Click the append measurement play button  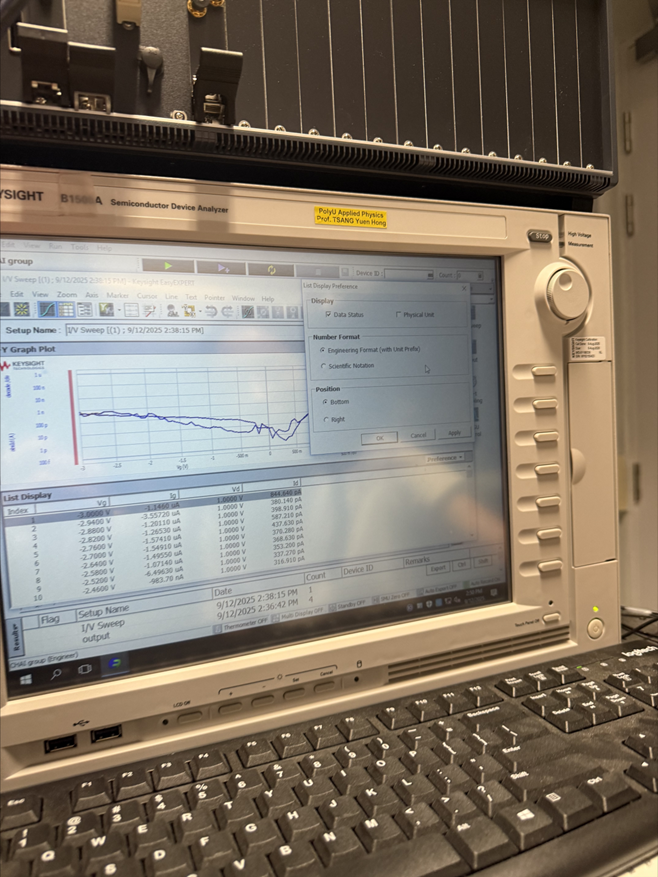[220, 268]
